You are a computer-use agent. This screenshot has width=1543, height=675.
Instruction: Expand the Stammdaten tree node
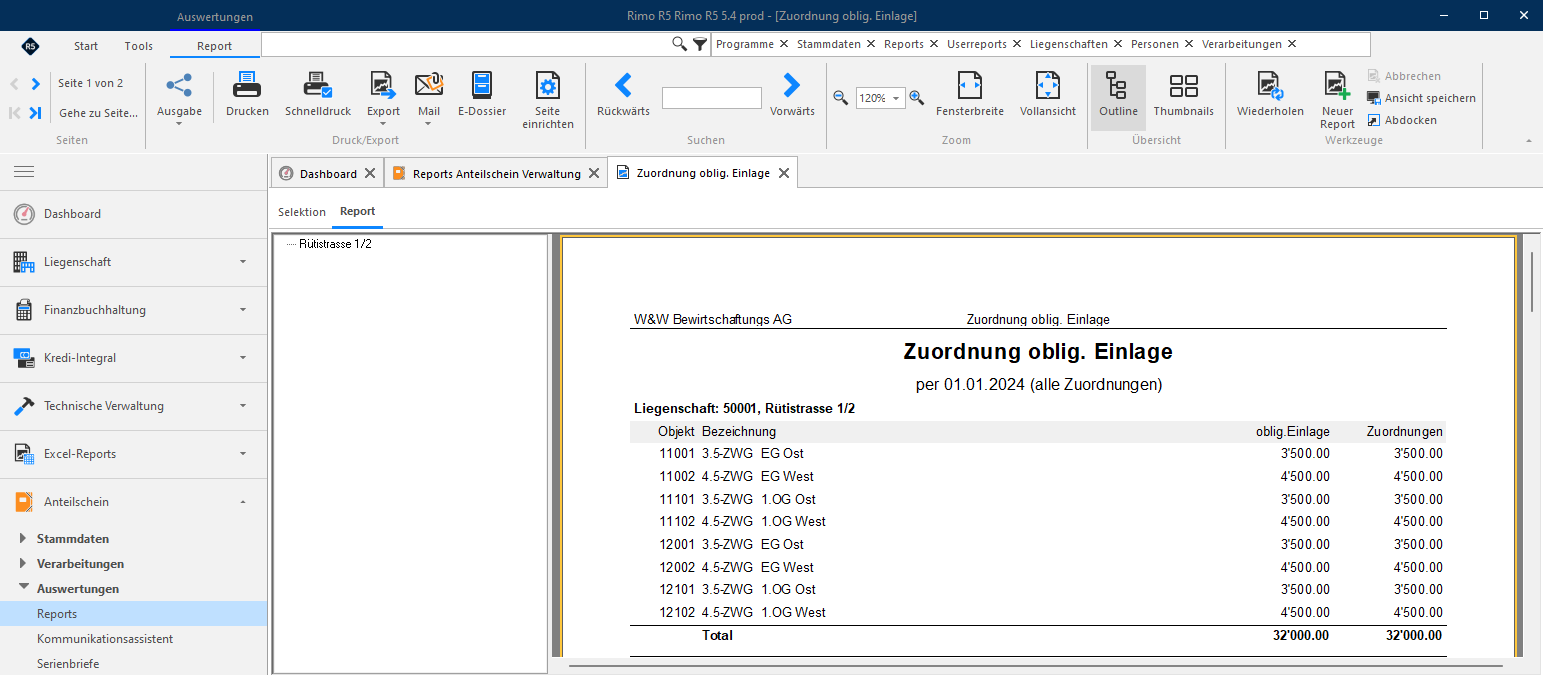[24, 539]
